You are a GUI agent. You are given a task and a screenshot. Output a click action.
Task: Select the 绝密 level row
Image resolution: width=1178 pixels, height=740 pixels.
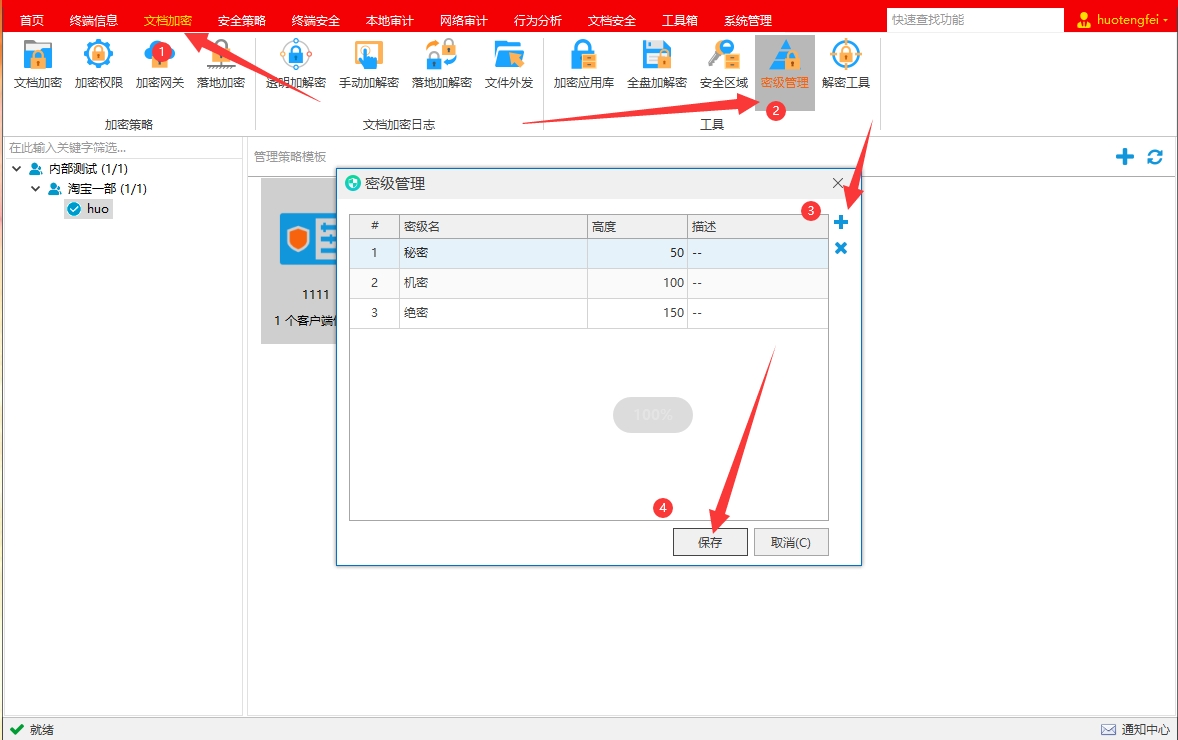pyautogui.click(x=589, y=313)
